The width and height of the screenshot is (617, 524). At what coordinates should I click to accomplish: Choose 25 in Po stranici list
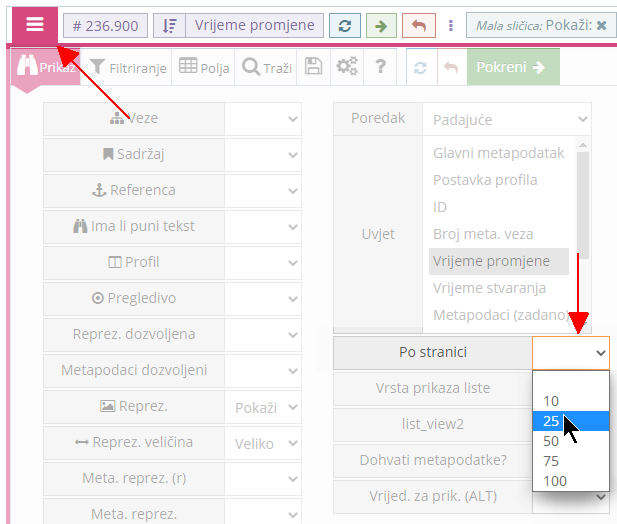tap(571, 421)
